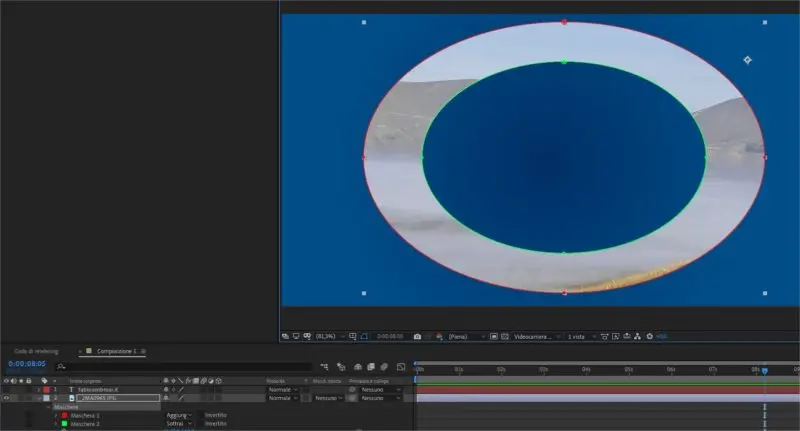Toggle mask and shape path visibility icon
Viewport: 800px width, 431px height.
(364, 337)
